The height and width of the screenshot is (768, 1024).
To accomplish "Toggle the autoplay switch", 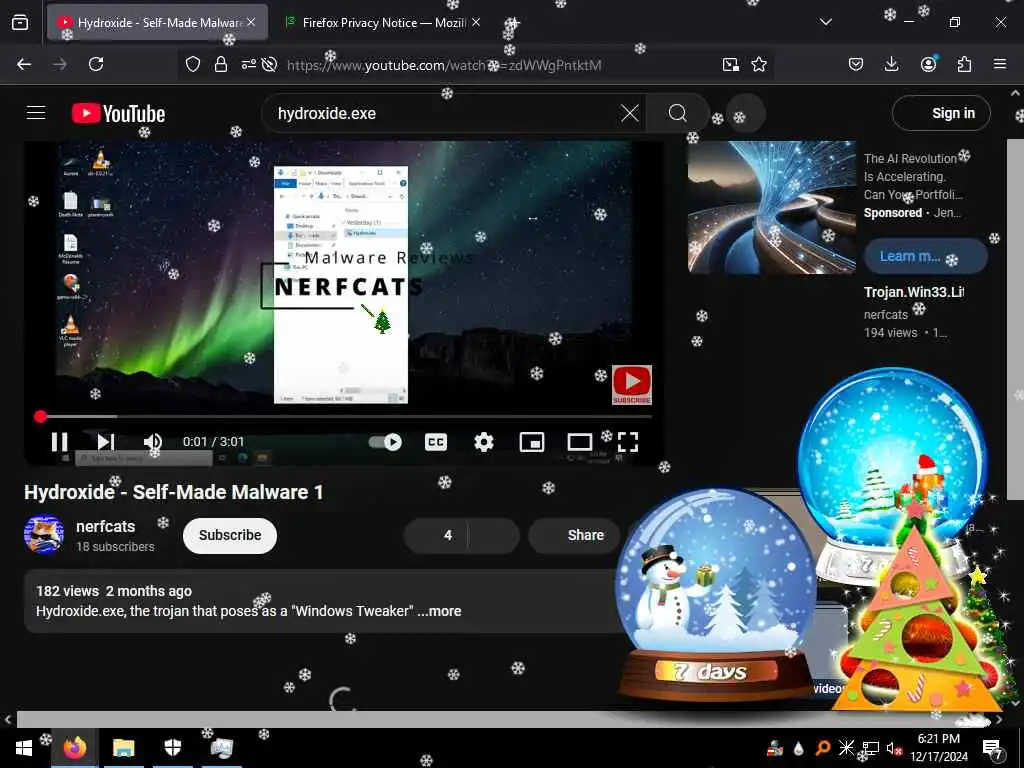I will click(385, 442).
